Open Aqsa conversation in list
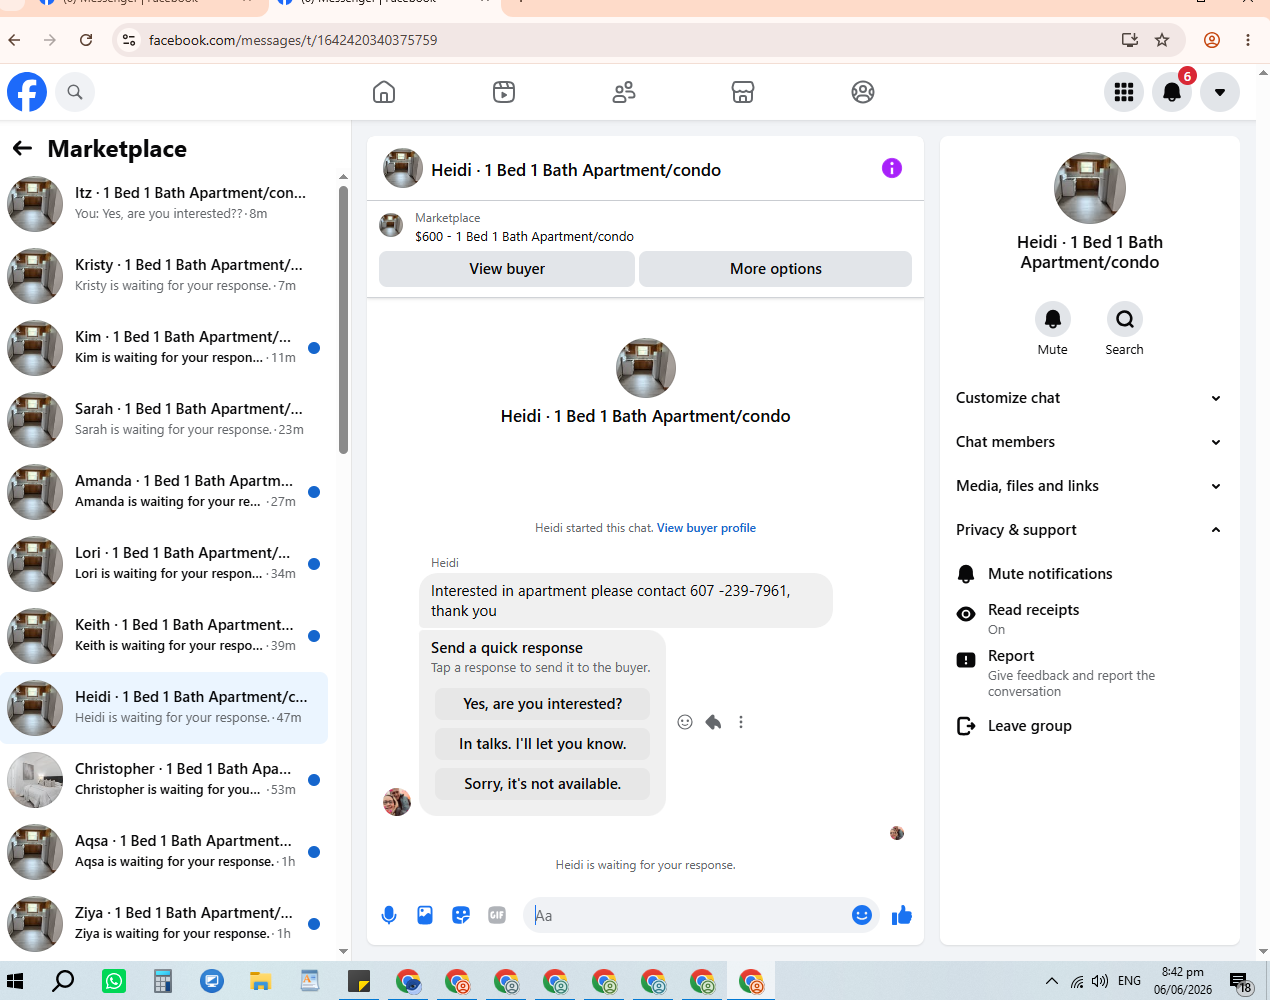 (x=164, y=852)
